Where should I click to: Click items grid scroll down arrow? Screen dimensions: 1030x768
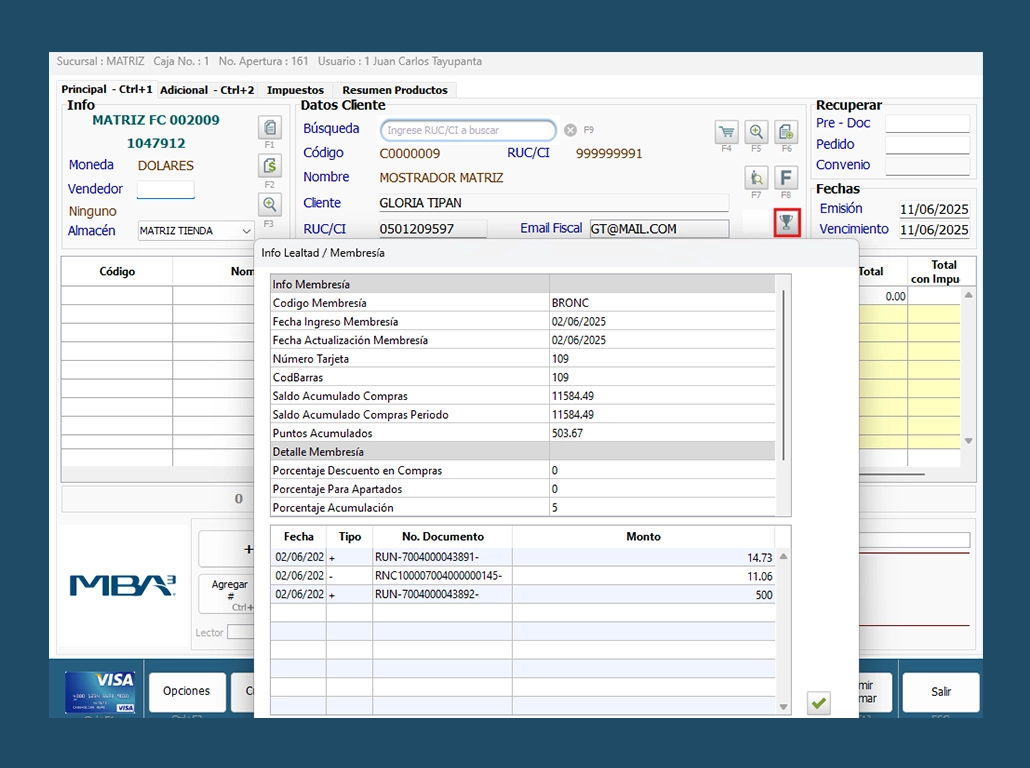(x=968, y=441)
